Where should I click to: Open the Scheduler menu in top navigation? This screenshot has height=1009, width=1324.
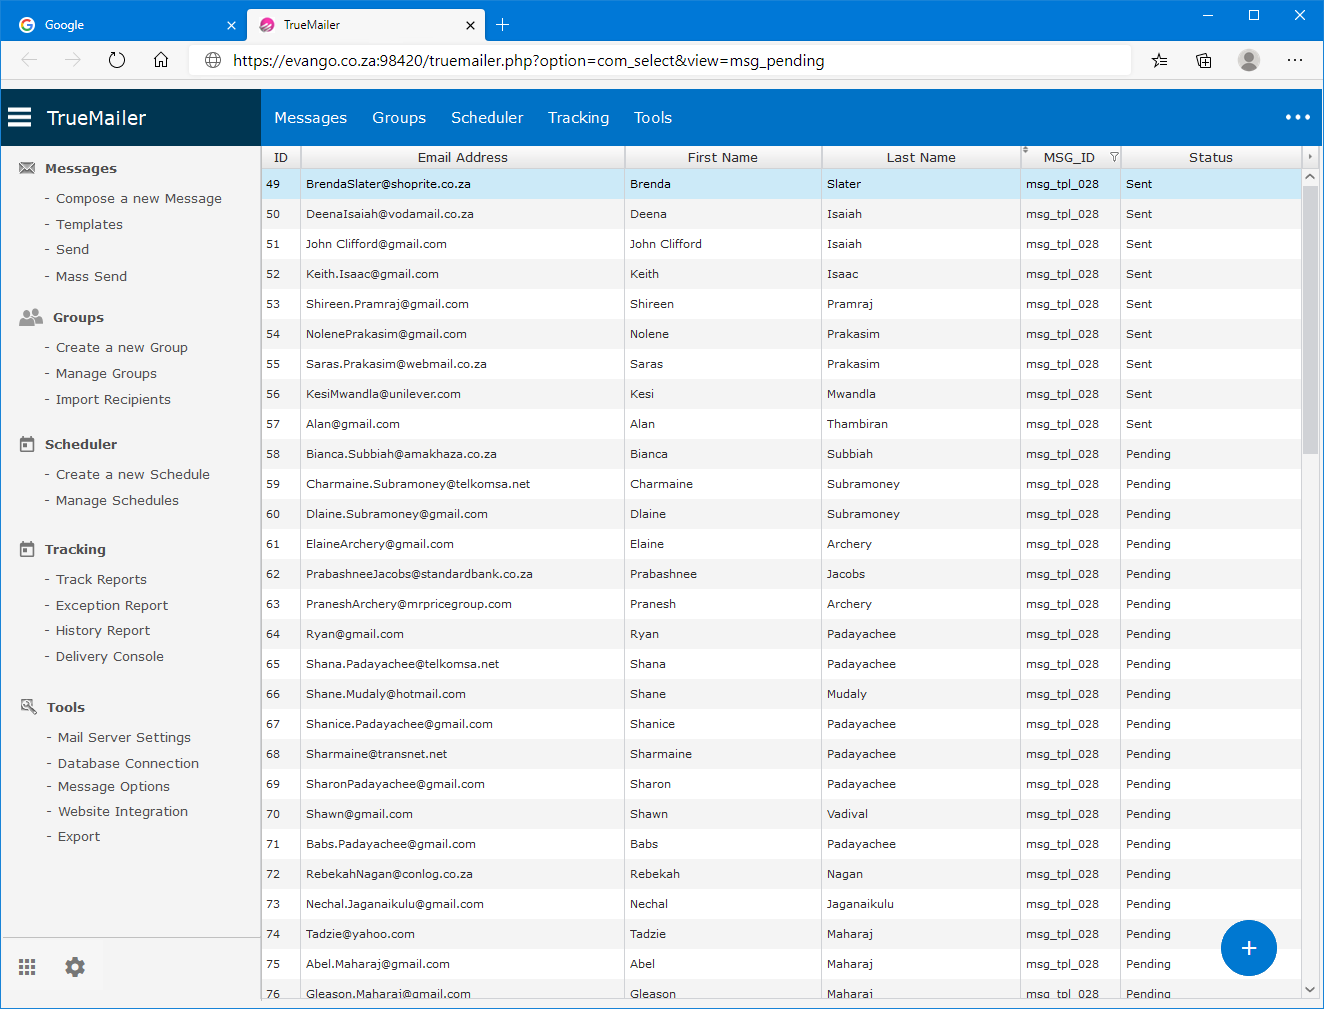pyautogui.click(x=487, y=118)
